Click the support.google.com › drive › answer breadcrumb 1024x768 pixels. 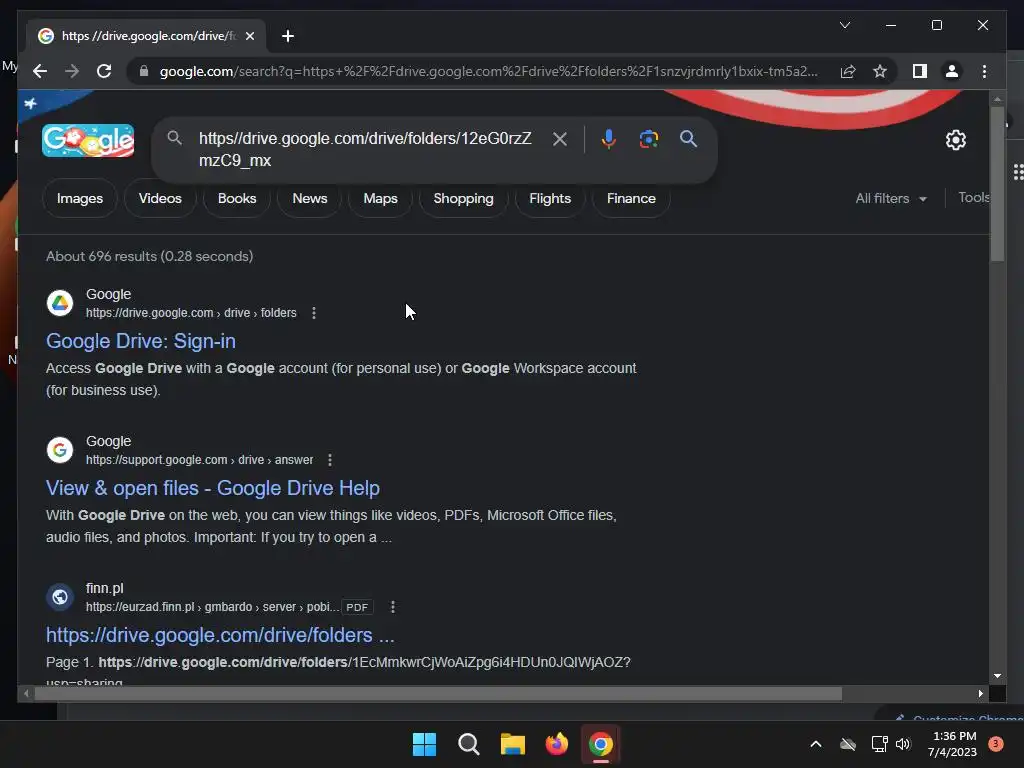click(x=199, y=460)
